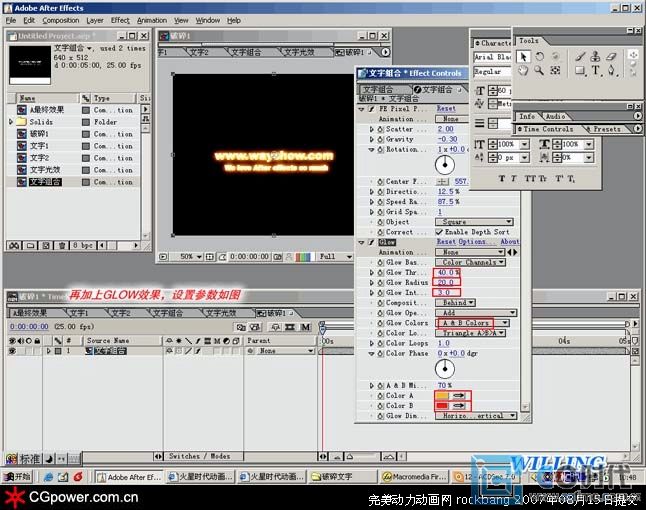Open 破碎文字 folder in taskbar
The height and width of the screenshot is (510, 646).
[342, 477]
